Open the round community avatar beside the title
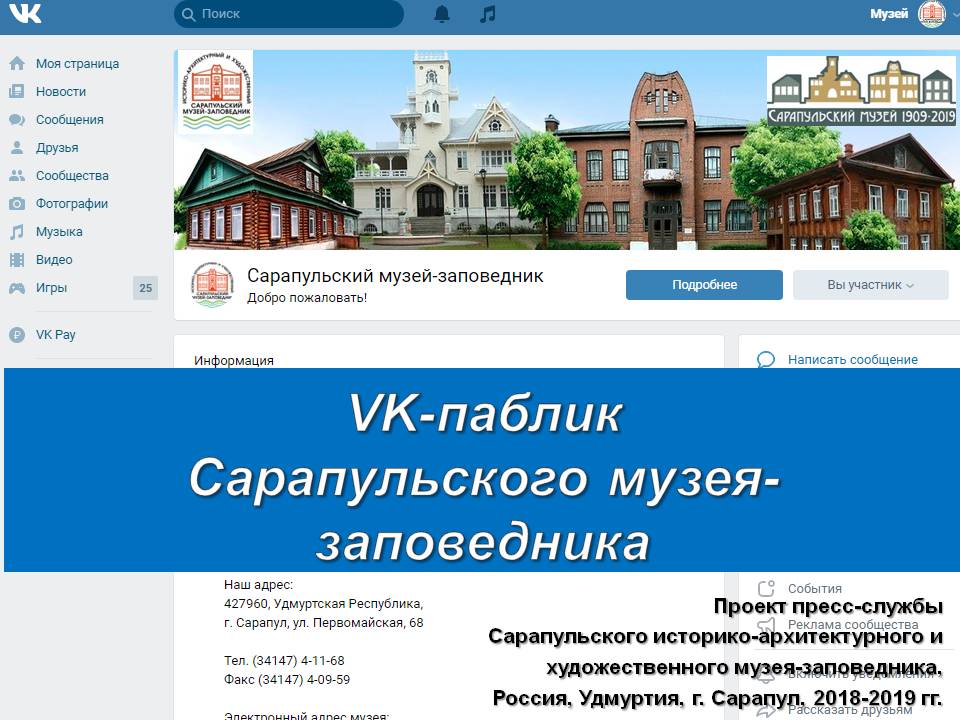960x720 pixels. pos(212,285)
